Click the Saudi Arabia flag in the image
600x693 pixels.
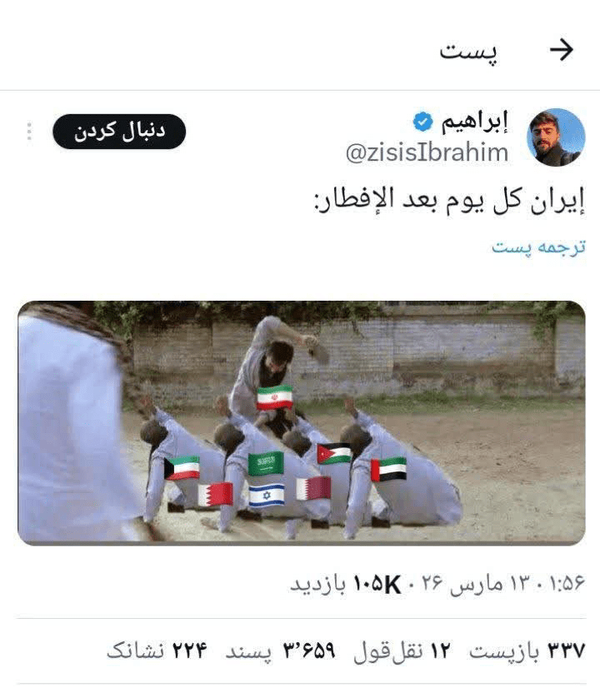tap(266, 464)
